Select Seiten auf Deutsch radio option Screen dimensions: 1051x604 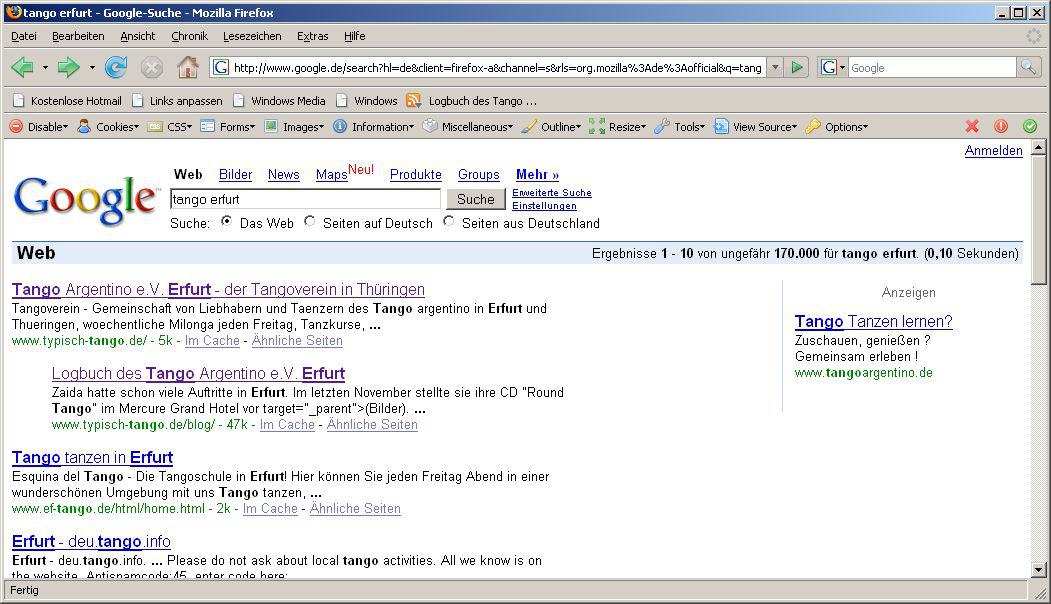pyautogui.click(x=310, y=222)
